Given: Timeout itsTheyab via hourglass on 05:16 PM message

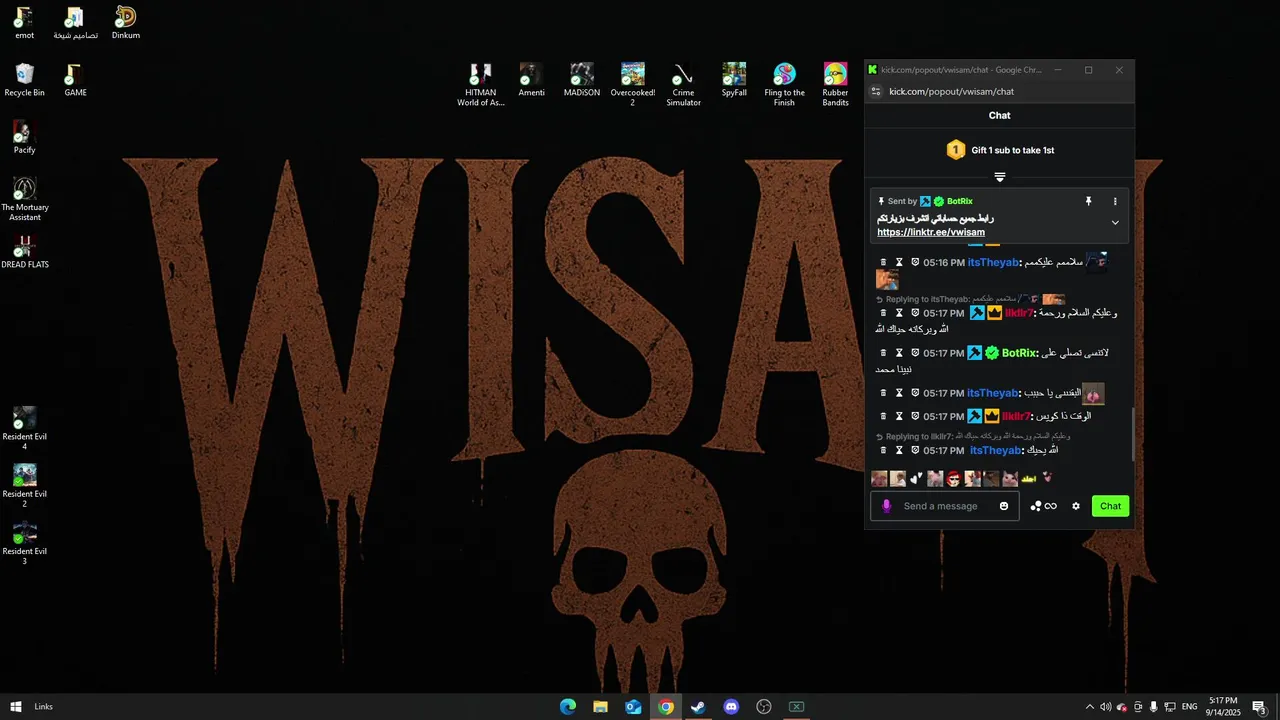Looking at the screenshot, I should [899, 262].
